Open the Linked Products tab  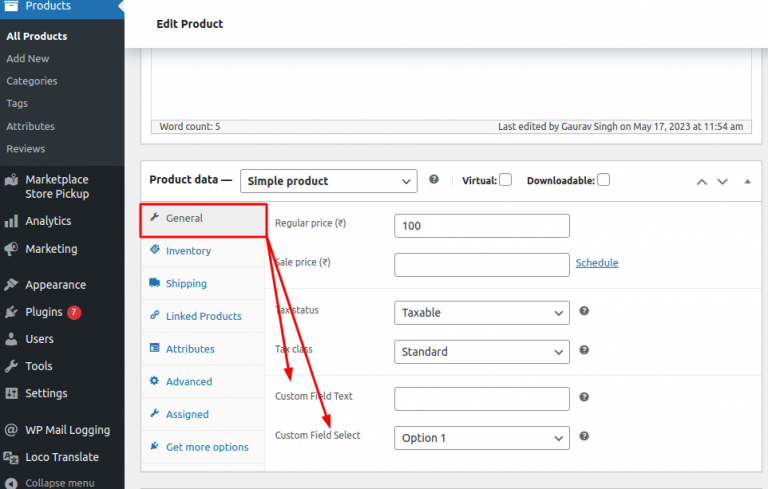(203, 317)
